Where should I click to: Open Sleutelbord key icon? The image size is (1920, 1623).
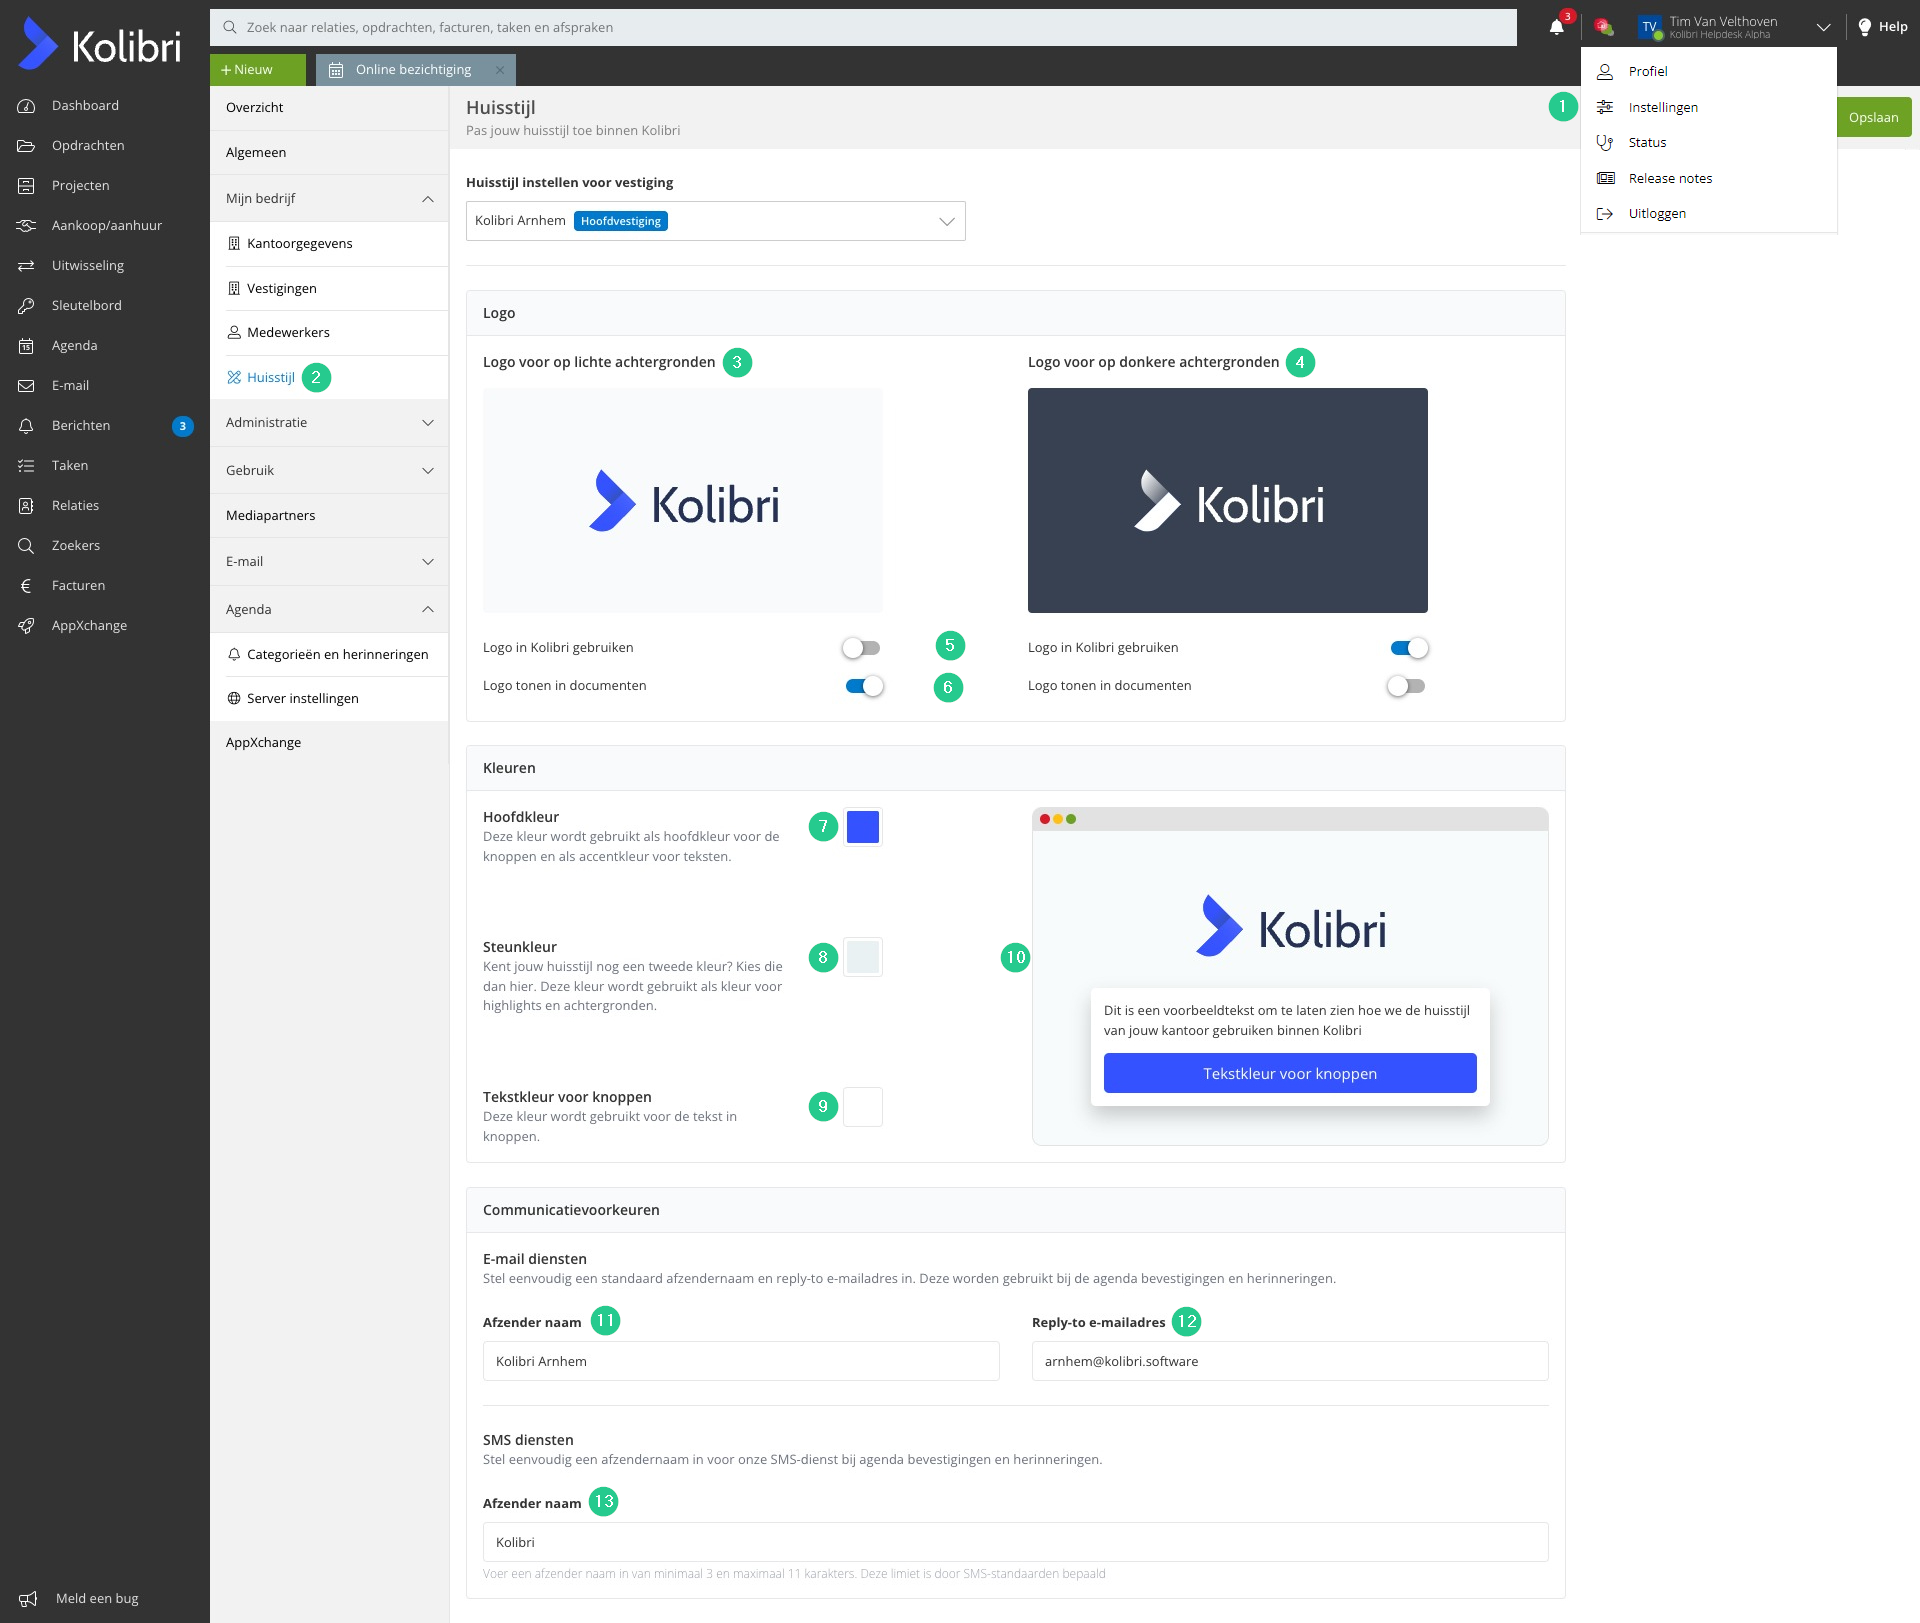[x=26, y=306]
